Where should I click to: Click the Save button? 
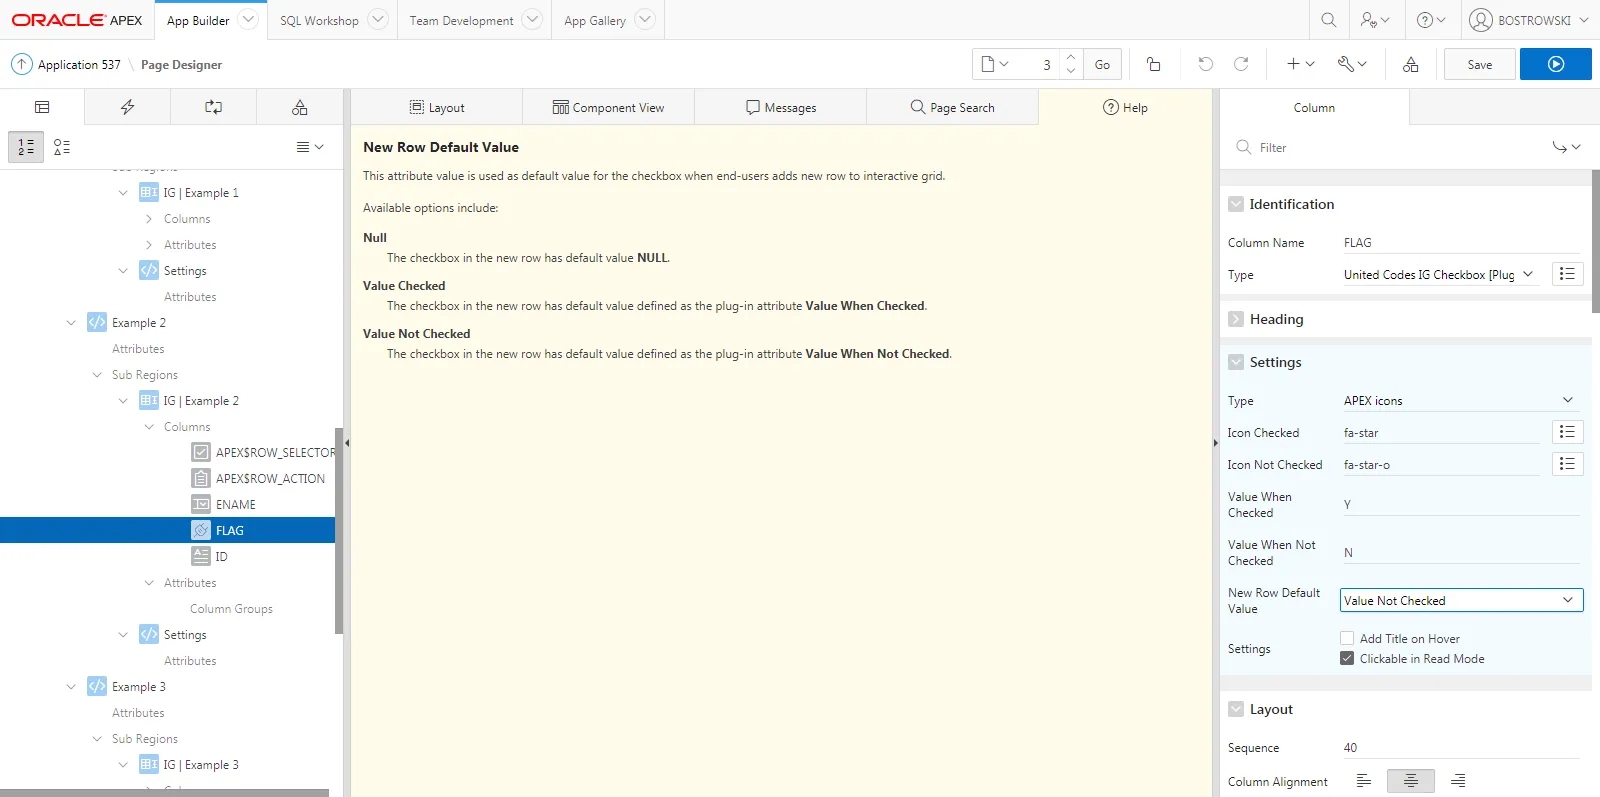pos(1479,64)
